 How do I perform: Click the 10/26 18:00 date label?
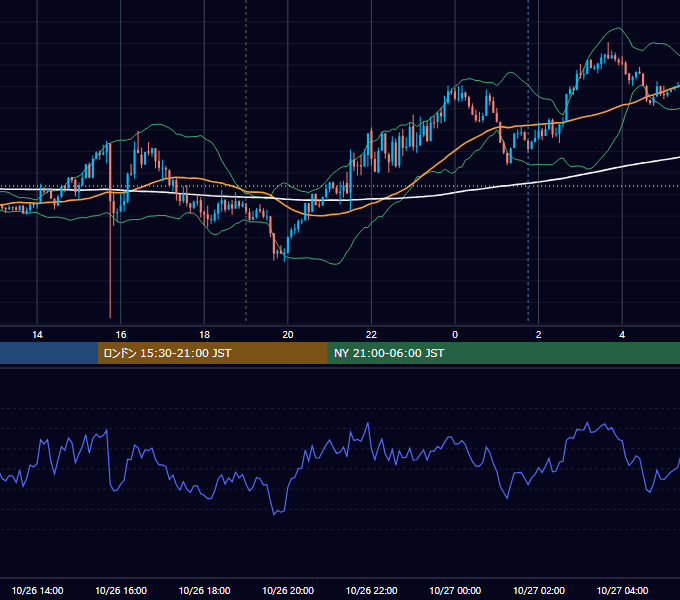point(204,590)
